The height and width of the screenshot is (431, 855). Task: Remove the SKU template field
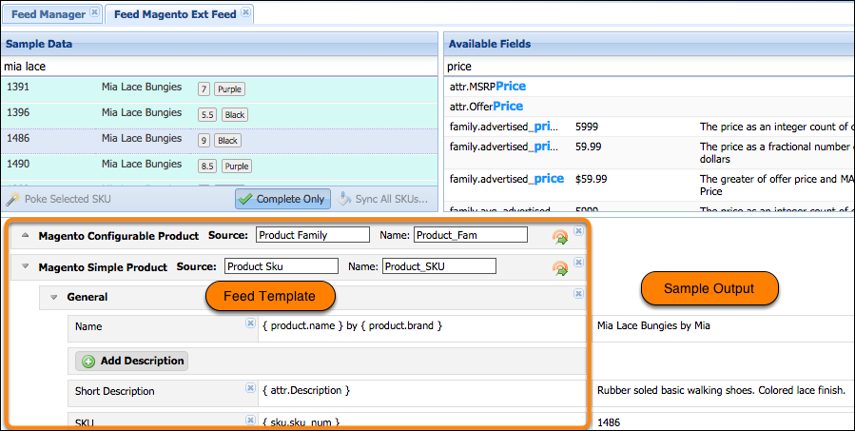(250, 420)
